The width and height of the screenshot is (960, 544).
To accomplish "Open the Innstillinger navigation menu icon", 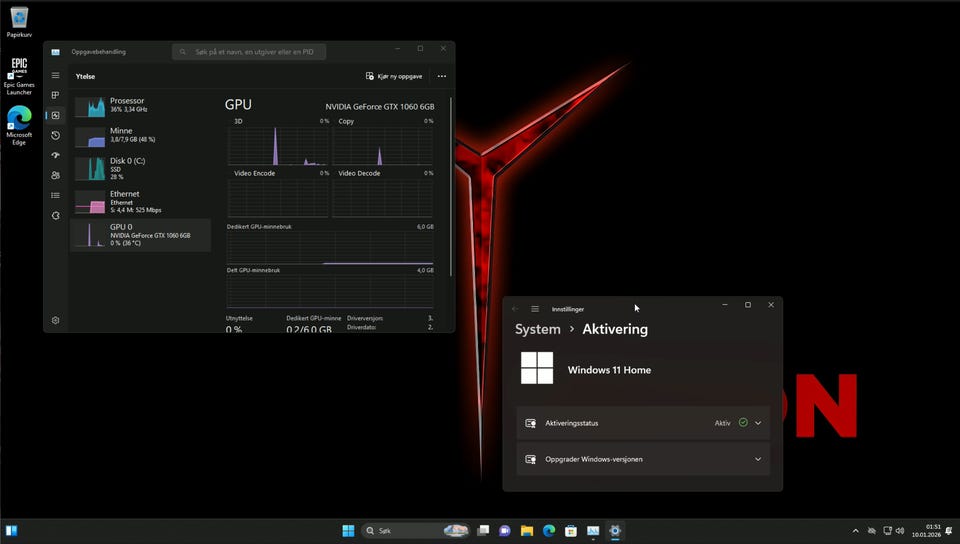I will pyautogui.click(x=535, y=309).
